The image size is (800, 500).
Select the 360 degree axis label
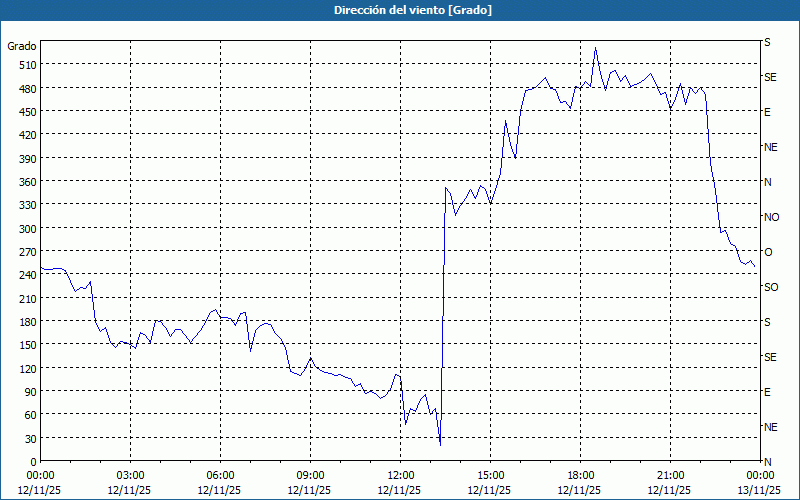(x=28, y=182)
